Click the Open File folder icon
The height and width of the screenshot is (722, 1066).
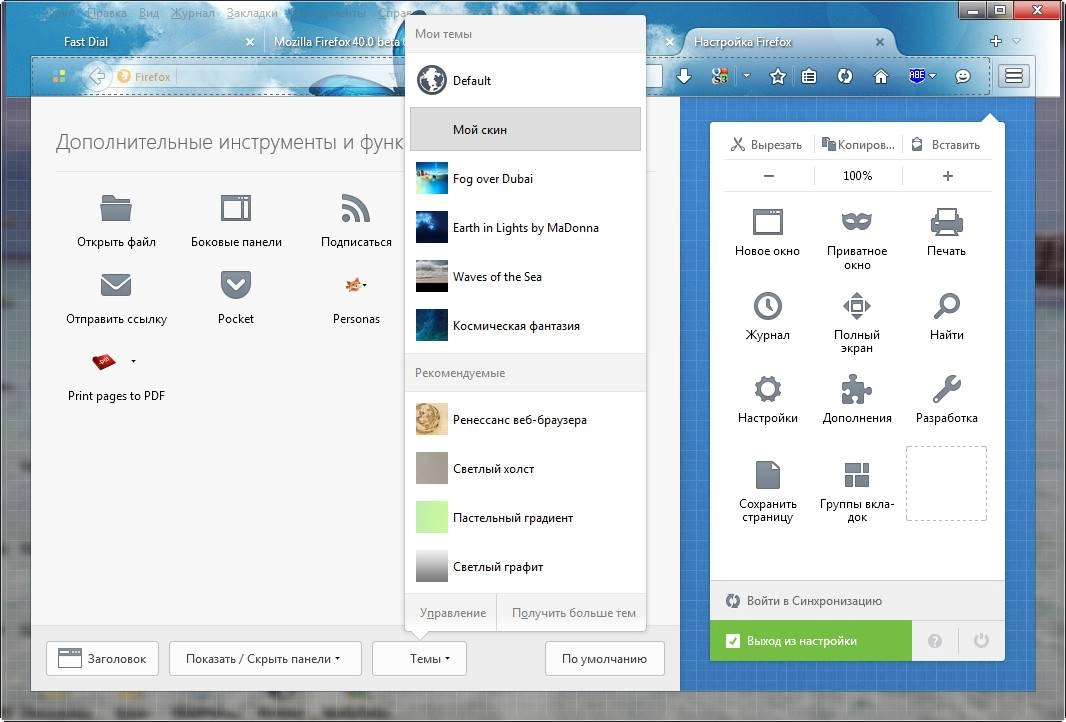tap(116, 208)
